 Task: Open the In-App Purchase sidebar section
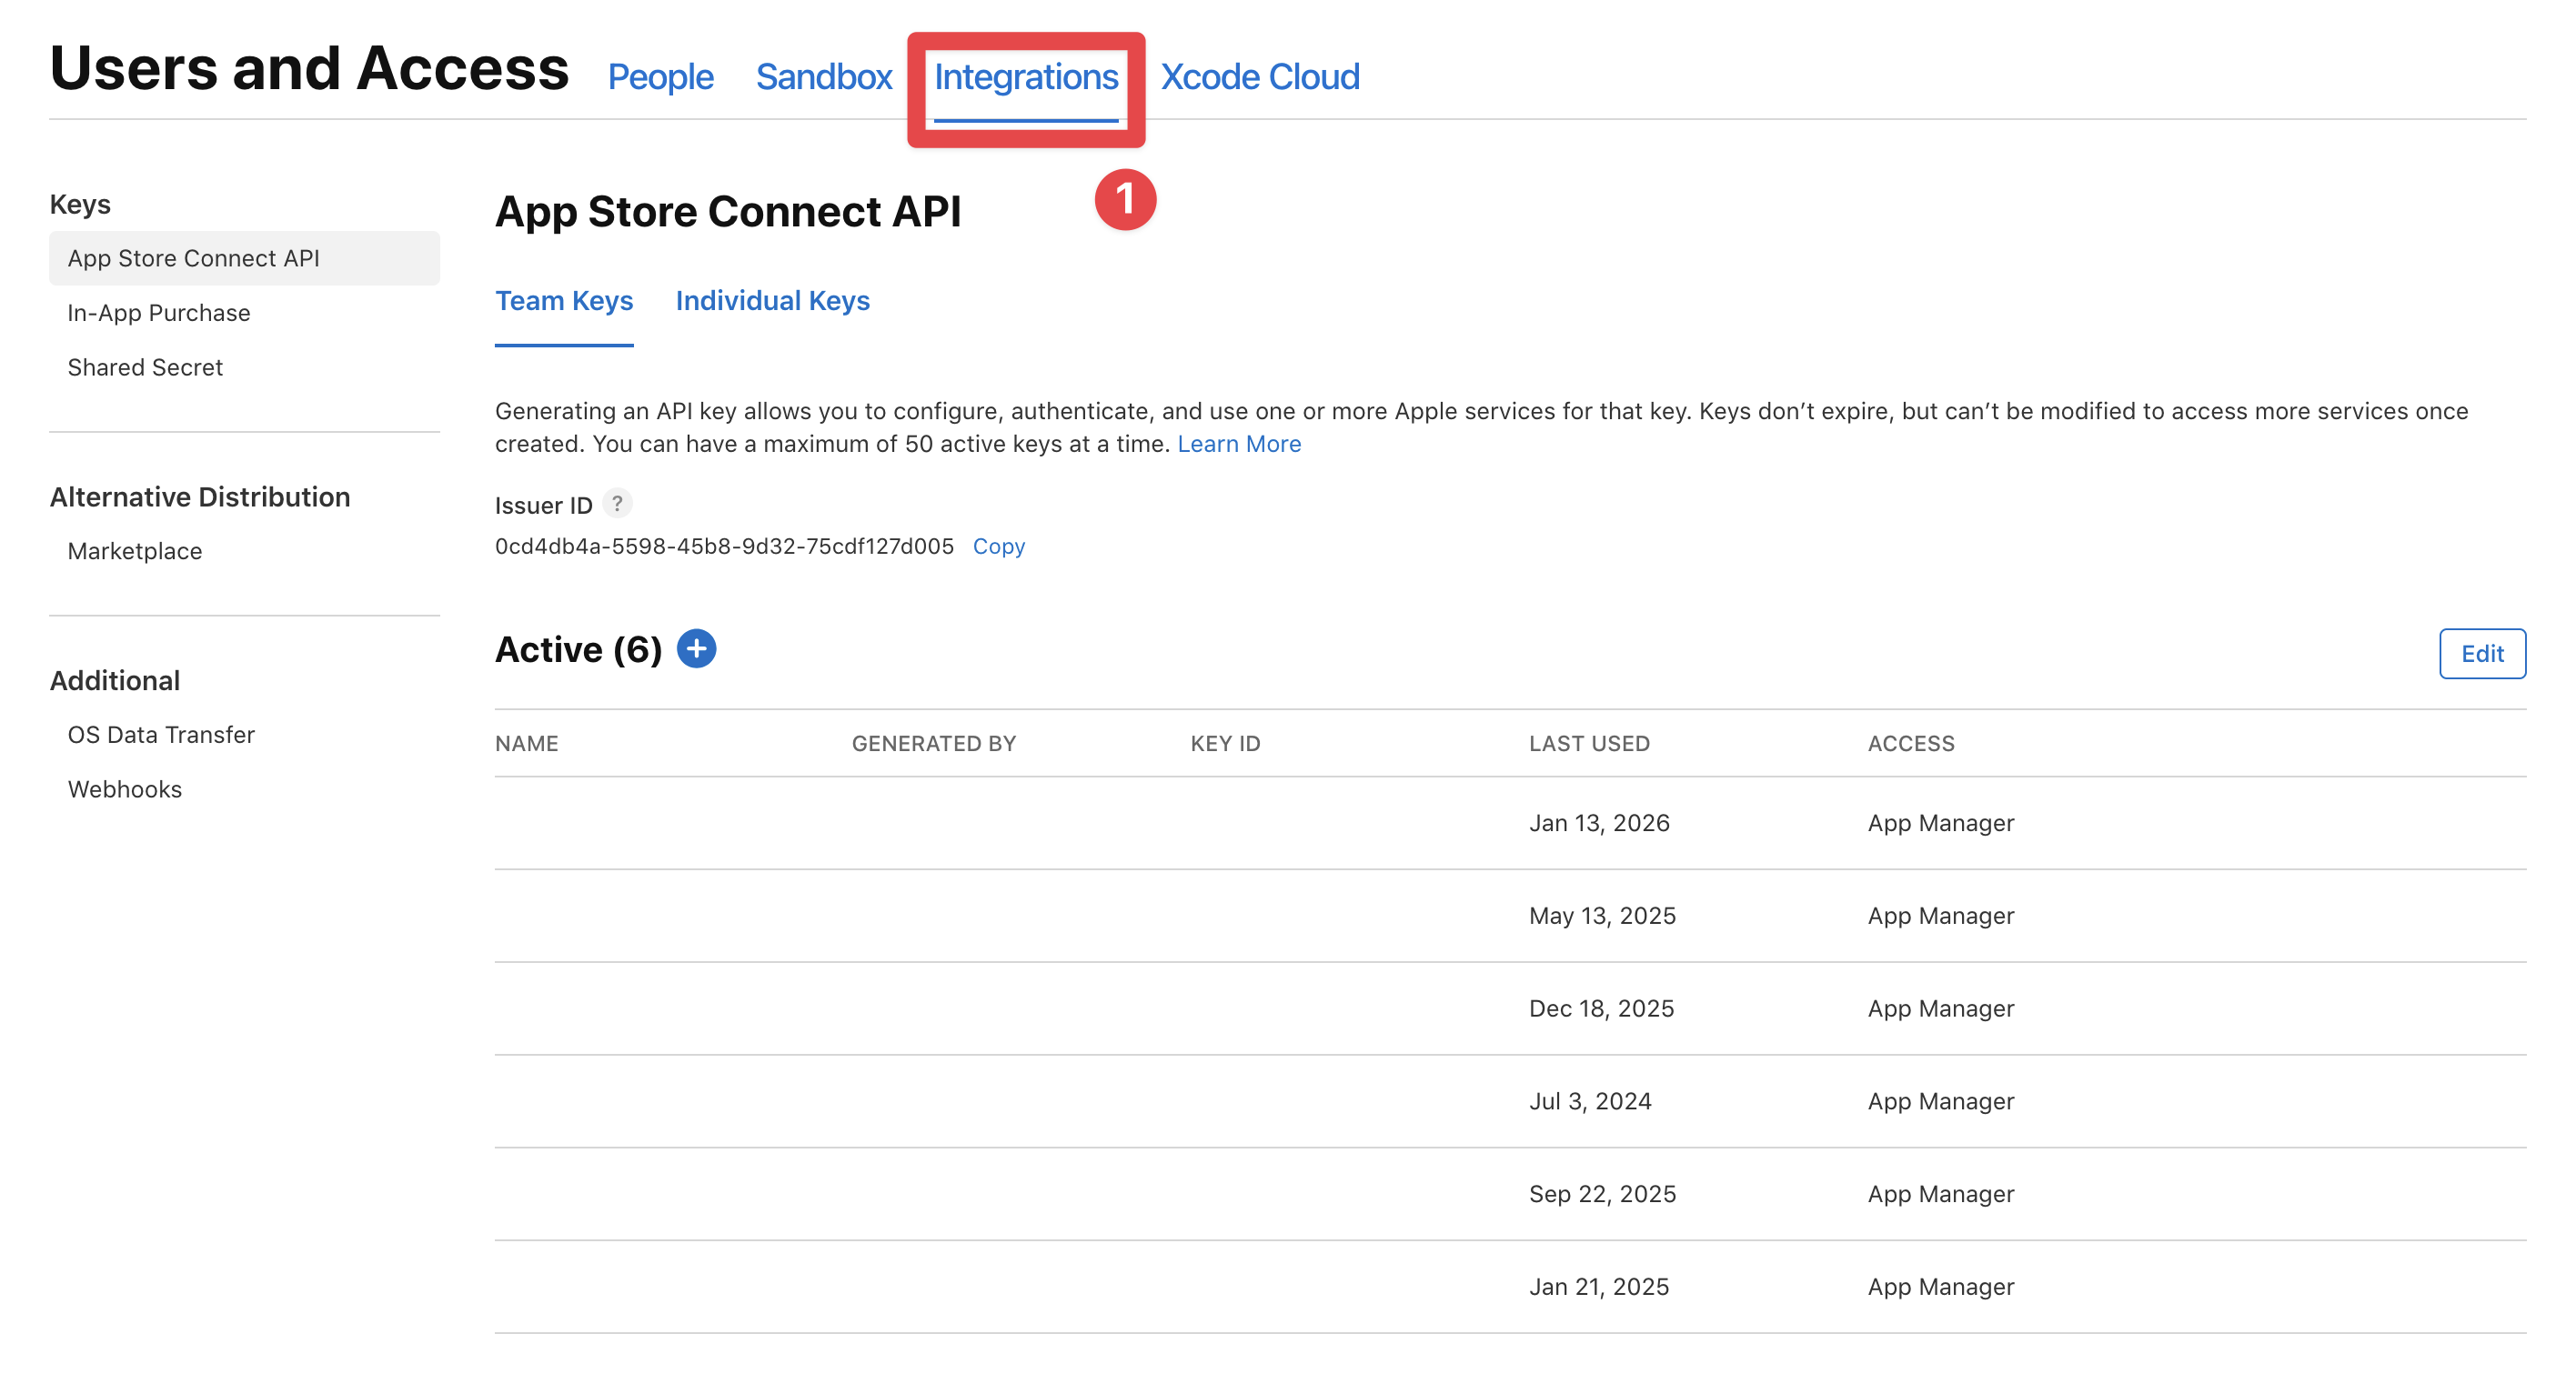pos(158,312)
